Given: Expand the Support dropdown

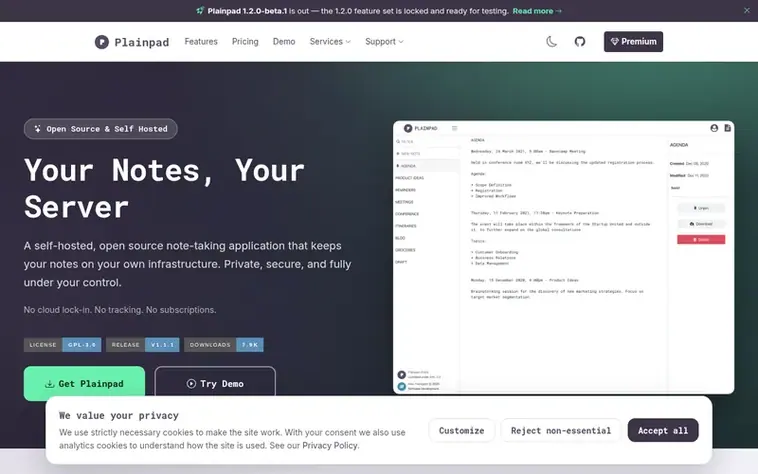Looking at the screenshot, I should tap(384, 42).
